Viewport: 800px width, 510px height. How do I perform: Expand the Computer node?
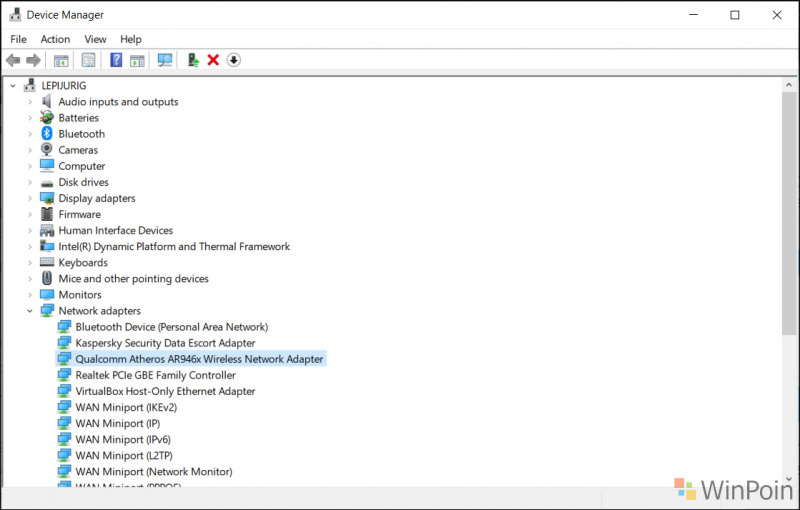click(x=30, y=166)
